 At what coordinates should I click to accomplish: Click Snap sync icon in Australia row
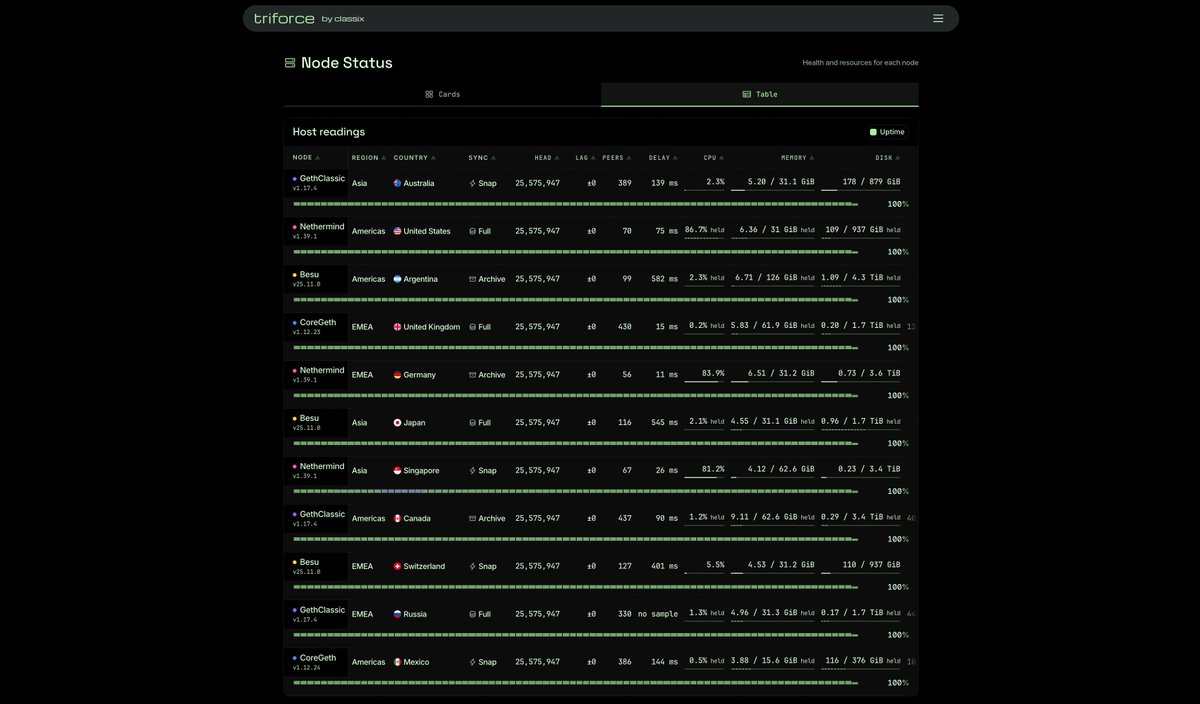point(472,183)
